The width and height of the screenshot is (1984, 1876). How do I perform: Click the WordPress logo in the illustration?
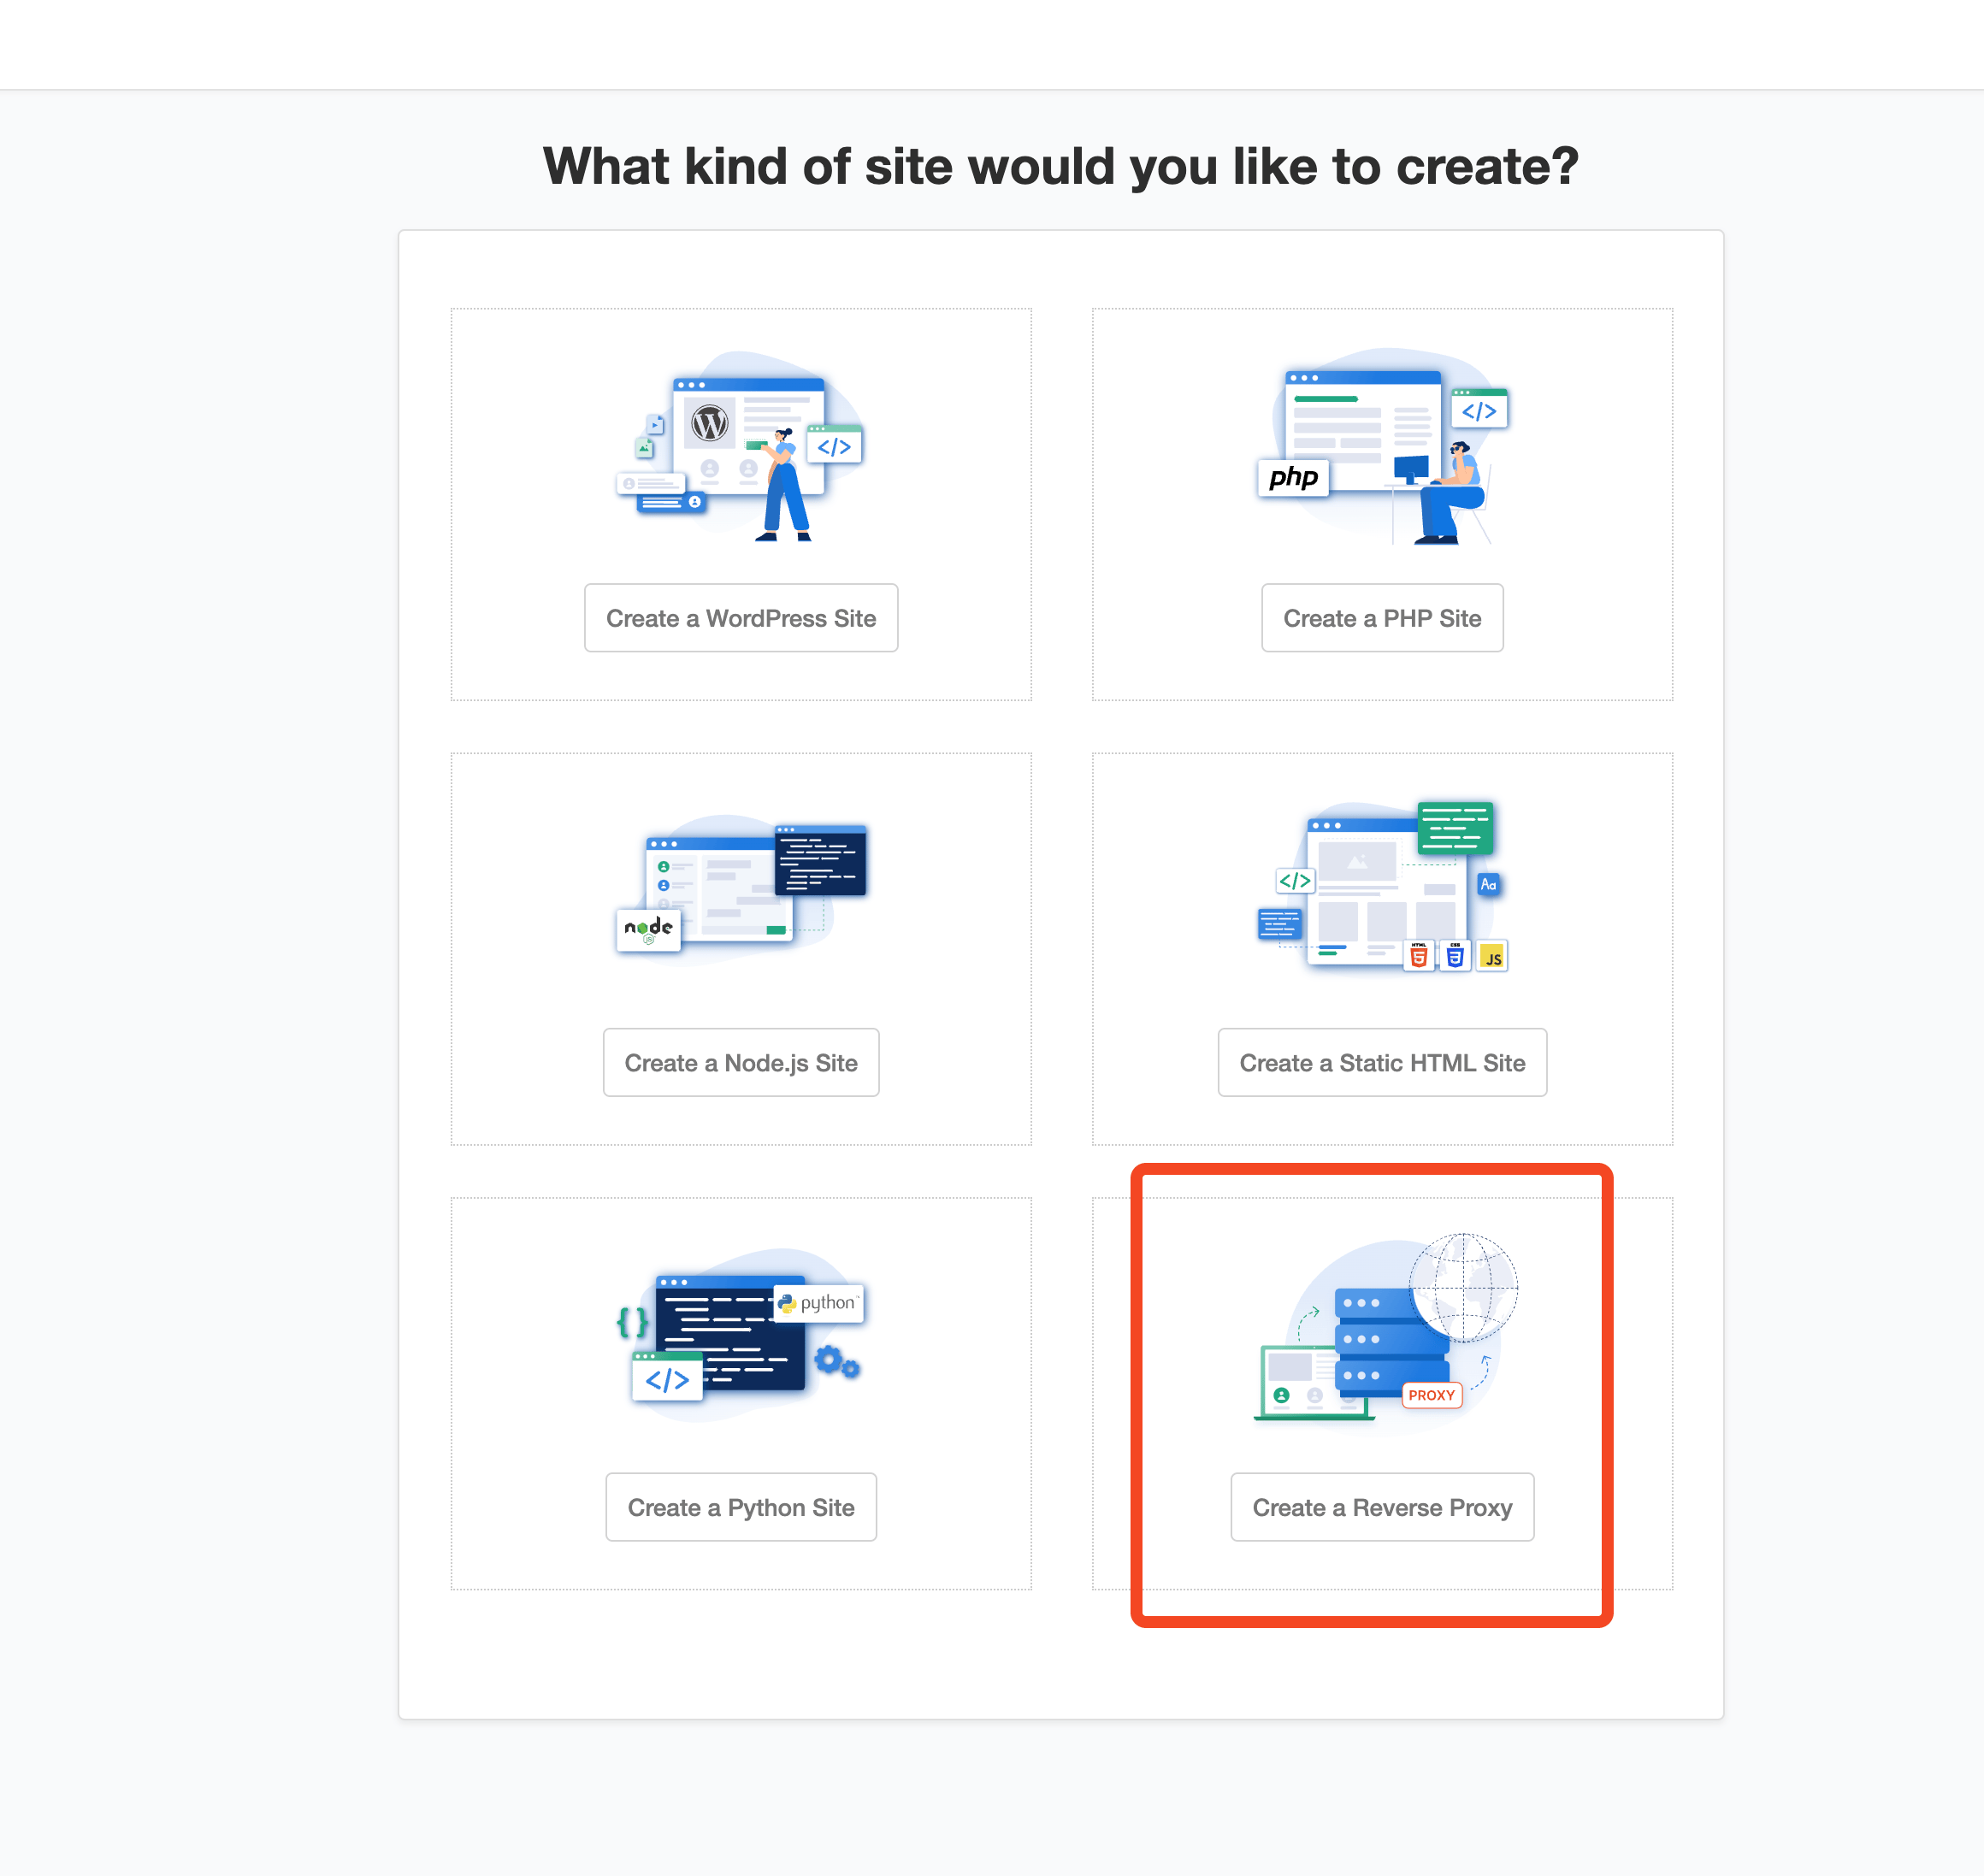[710, 424]
